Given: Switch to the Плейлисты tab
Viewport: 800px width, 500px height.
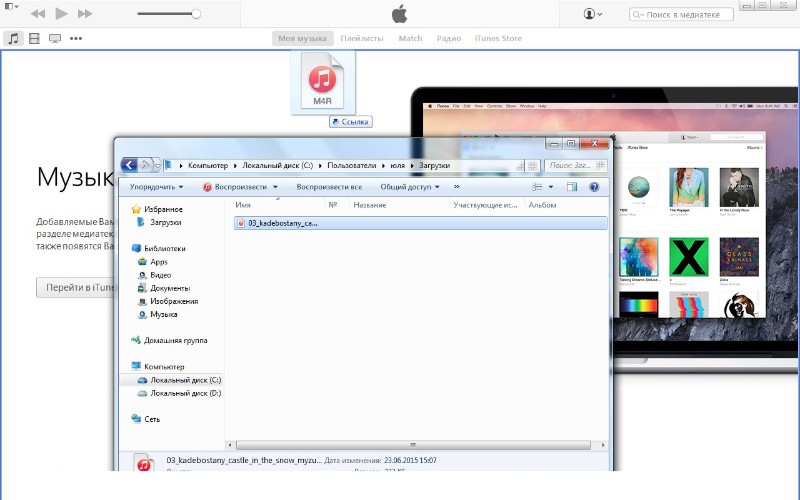Looking at the screenshot, I should 361,38.
